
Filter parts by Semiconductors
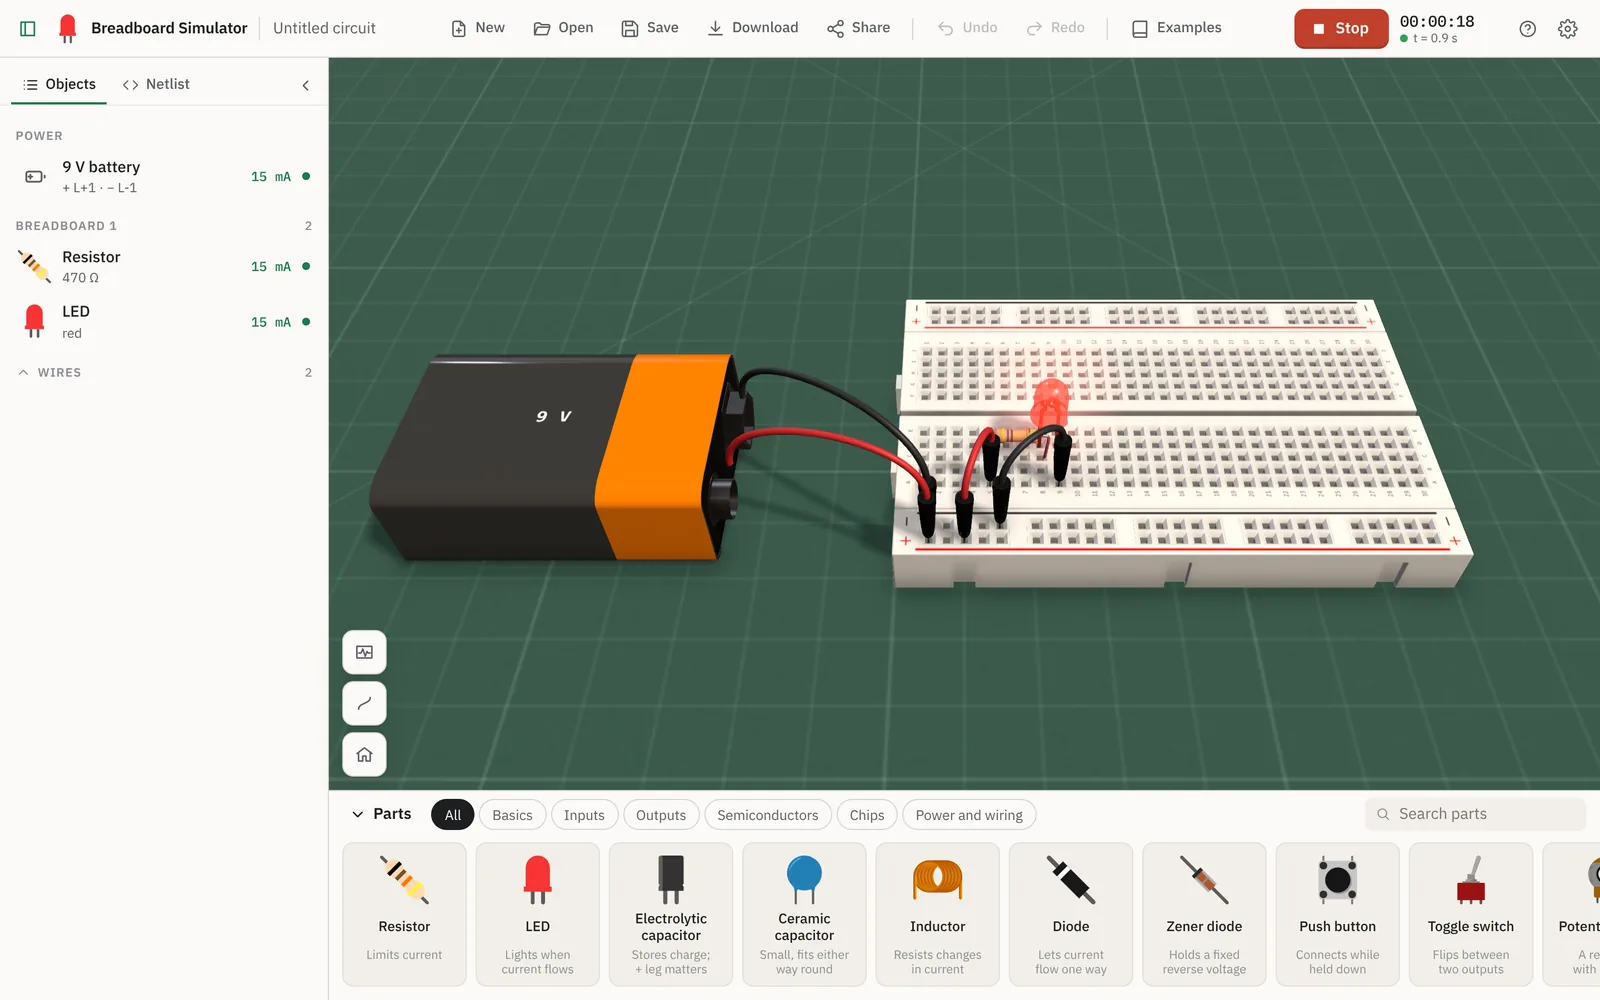coord(767,815)
